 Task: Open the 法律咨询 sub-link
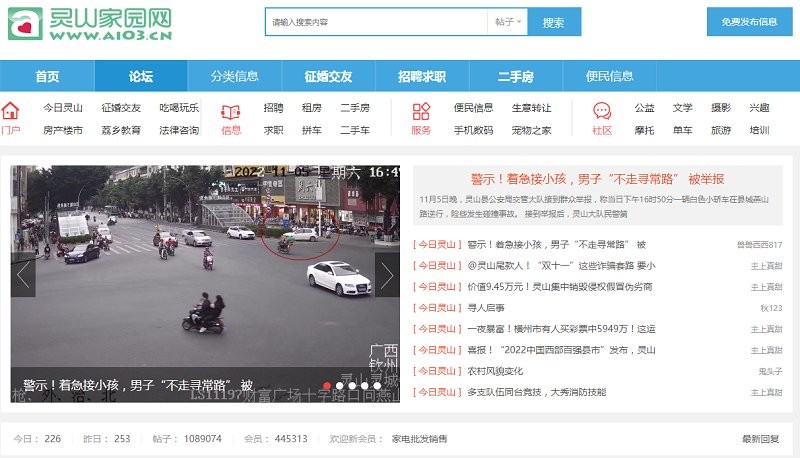179,130
